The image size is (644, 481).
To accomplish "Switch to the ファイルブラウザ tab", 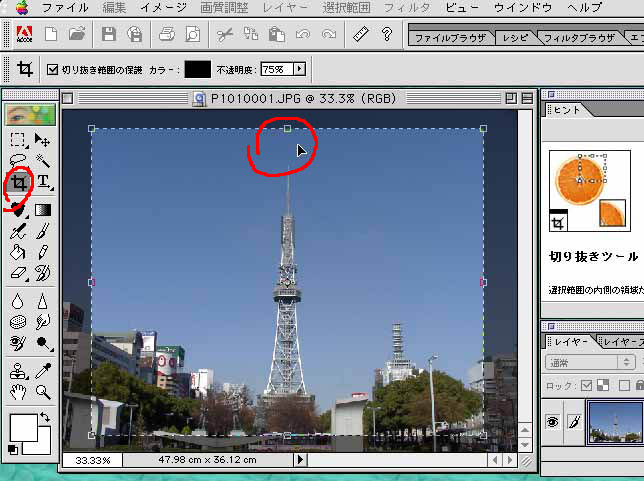I will coord(452,39).
